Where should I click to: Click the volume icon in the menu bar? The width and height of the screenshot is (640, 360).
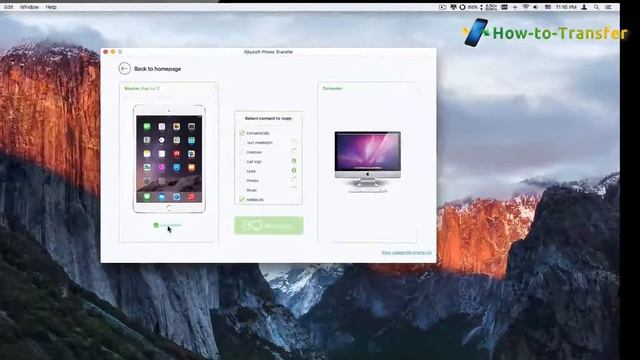coord(536,7)
